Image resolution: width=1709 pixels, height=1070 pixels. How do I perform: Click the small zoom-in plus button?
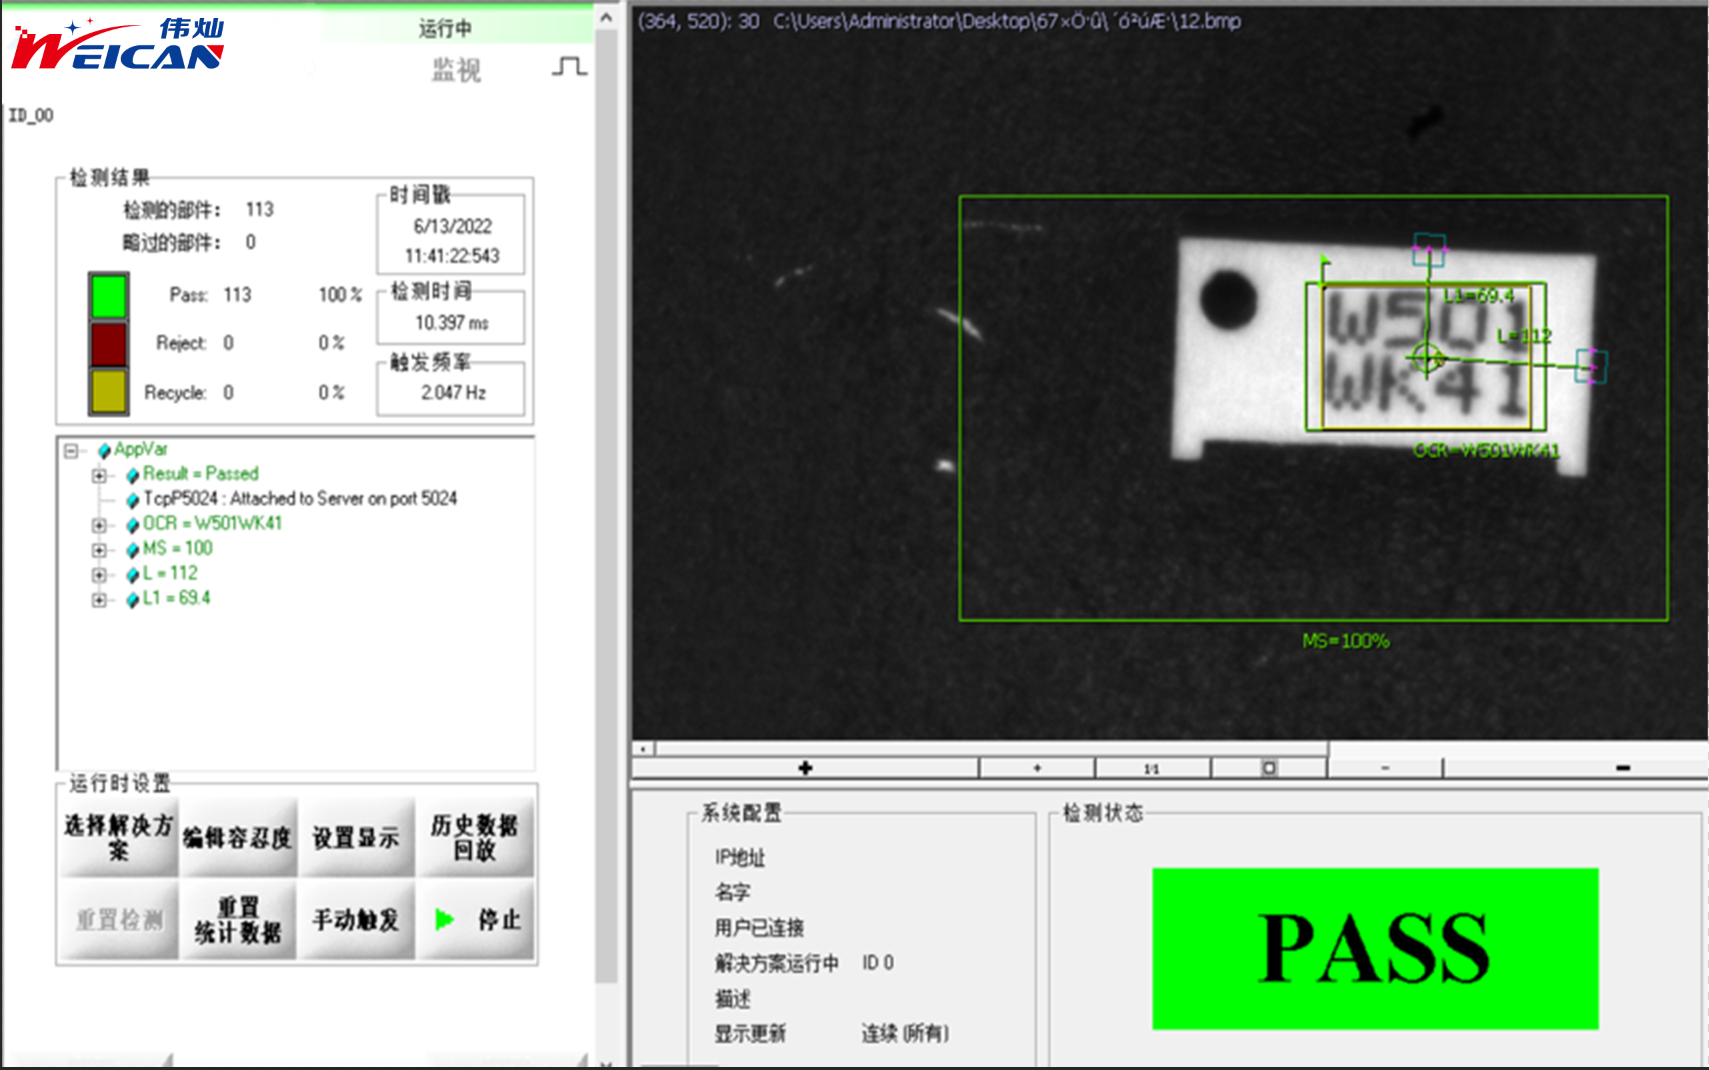coord(1037,768)
